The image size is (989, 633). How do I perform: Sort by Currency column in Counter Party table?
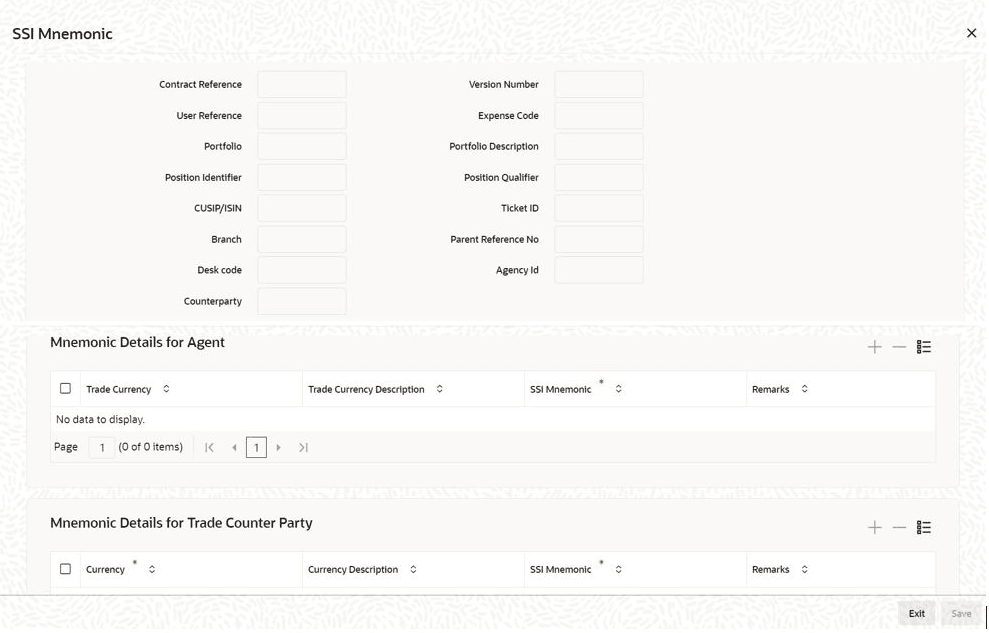[x=151, y=569]
